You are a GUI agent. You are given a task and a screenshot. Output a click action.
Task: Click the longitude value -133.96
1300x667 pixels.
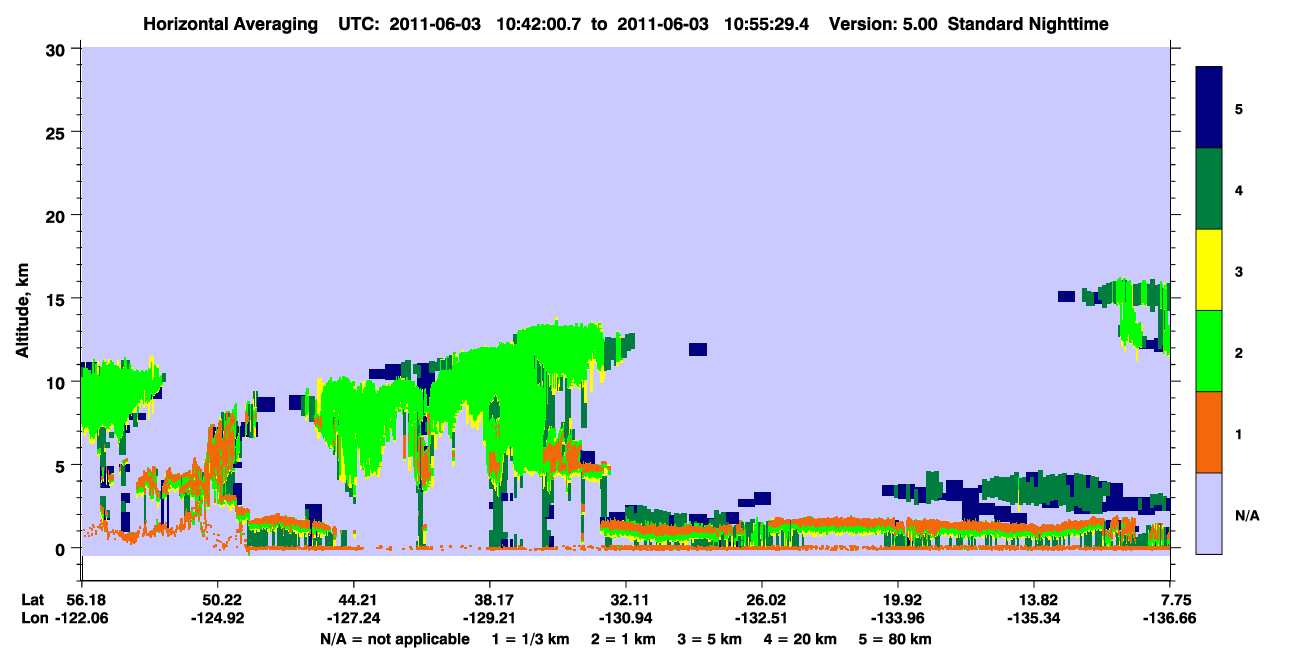[x=898, y=618]
